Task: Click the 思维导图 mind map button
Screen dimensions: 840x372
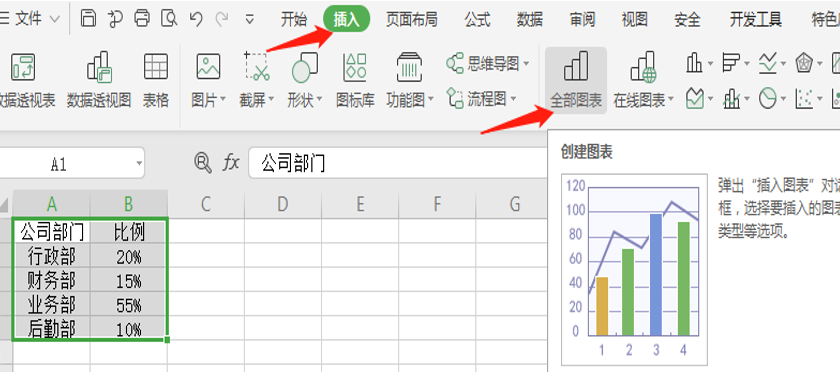Action: (x=483, y=64)
